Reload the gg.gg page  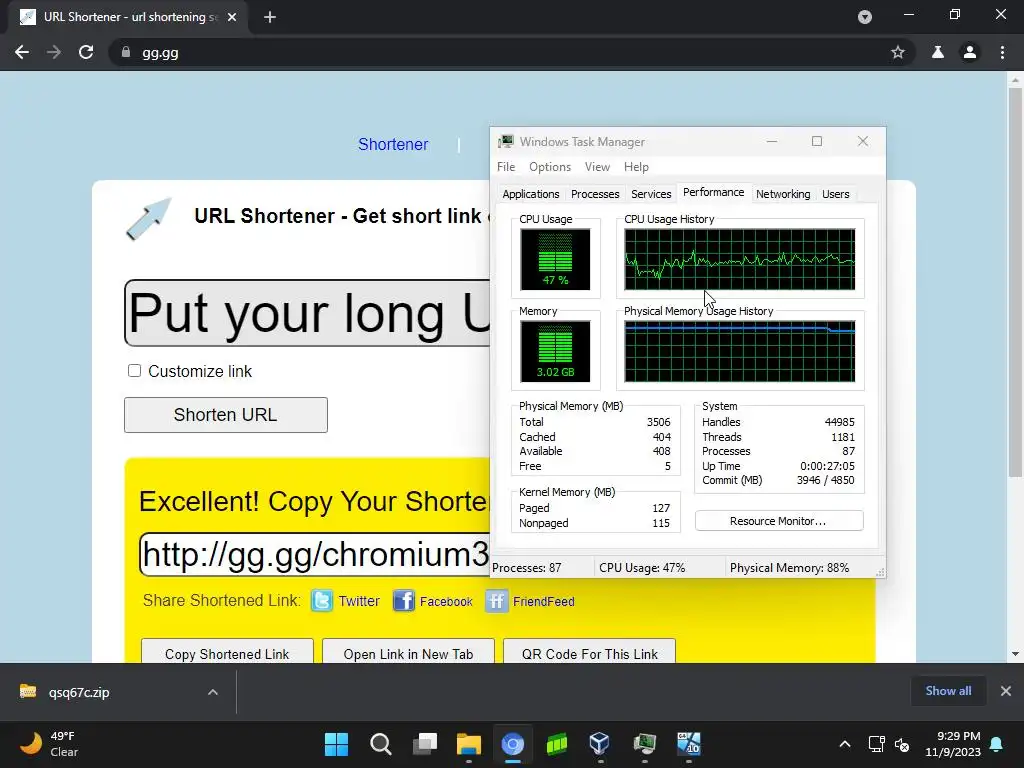coord(86,52)
